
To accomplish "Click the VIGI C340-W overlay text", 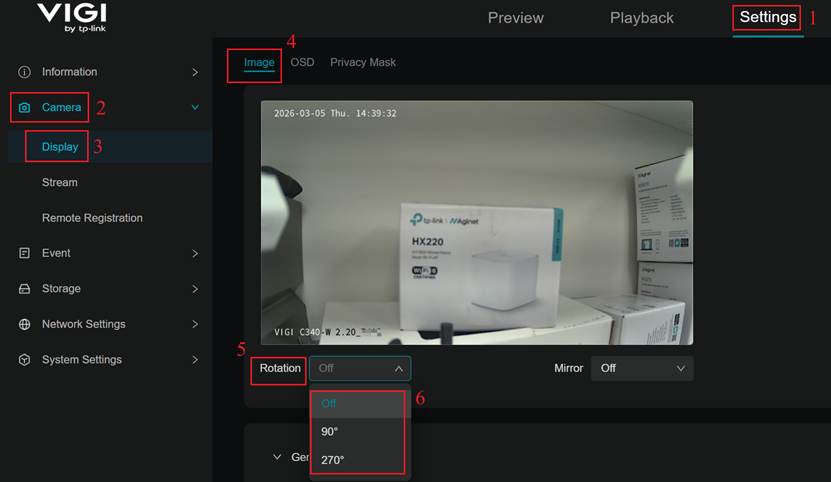I will click(327, 332).
